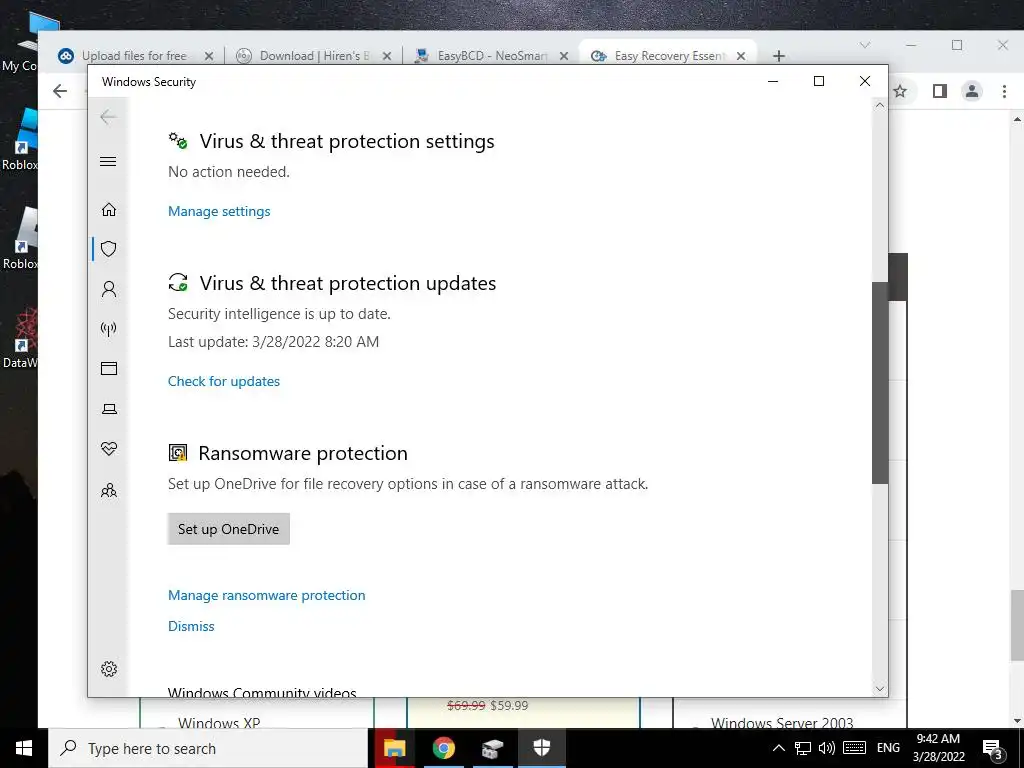
Task: Open a new Chrome tab
Action: tap(778, 56)
